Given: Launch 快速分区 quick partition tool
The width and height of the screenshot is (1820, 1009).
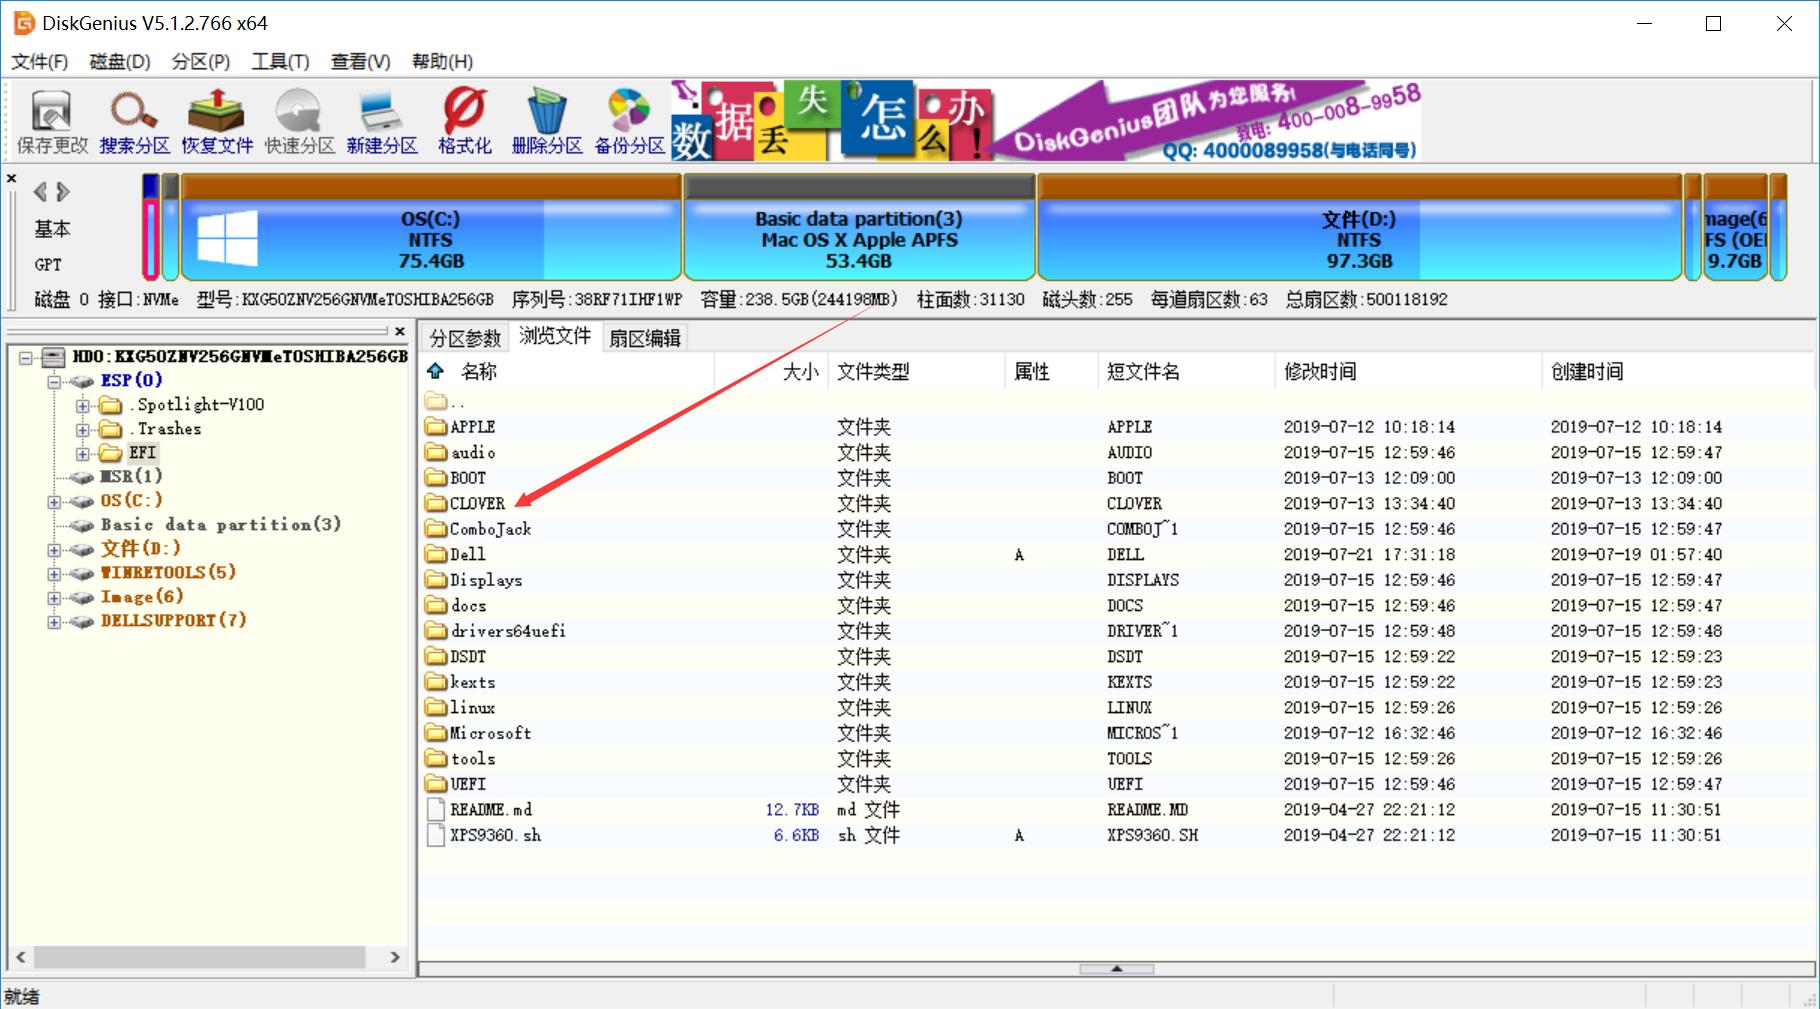Looking at the screenshot, I should tap(297, 118).
